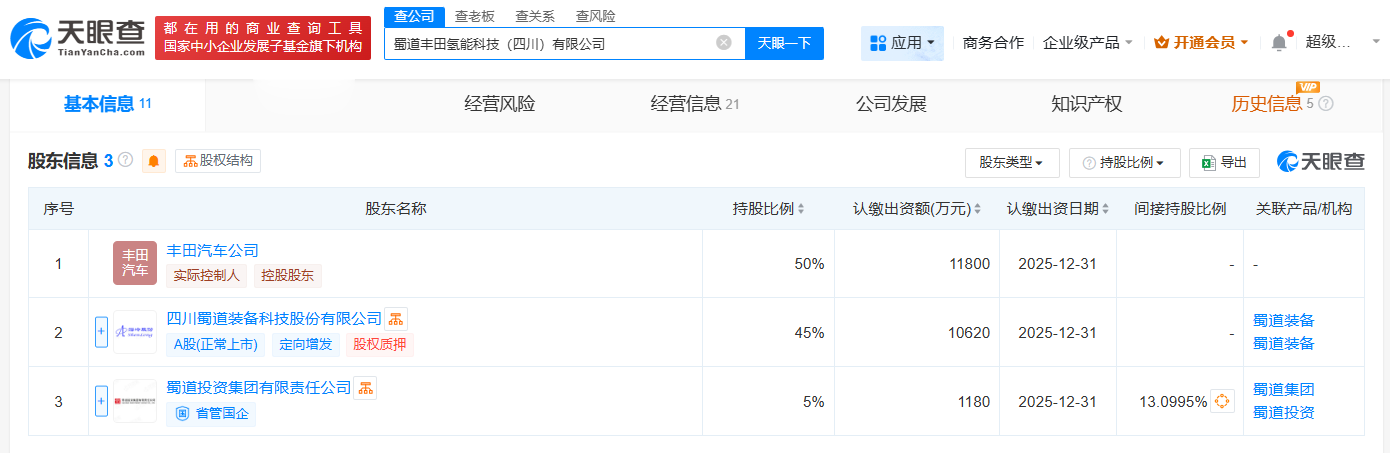1390x453 pixels.
Task: Expand row 3 with the plus button
Action: [101, 401]
